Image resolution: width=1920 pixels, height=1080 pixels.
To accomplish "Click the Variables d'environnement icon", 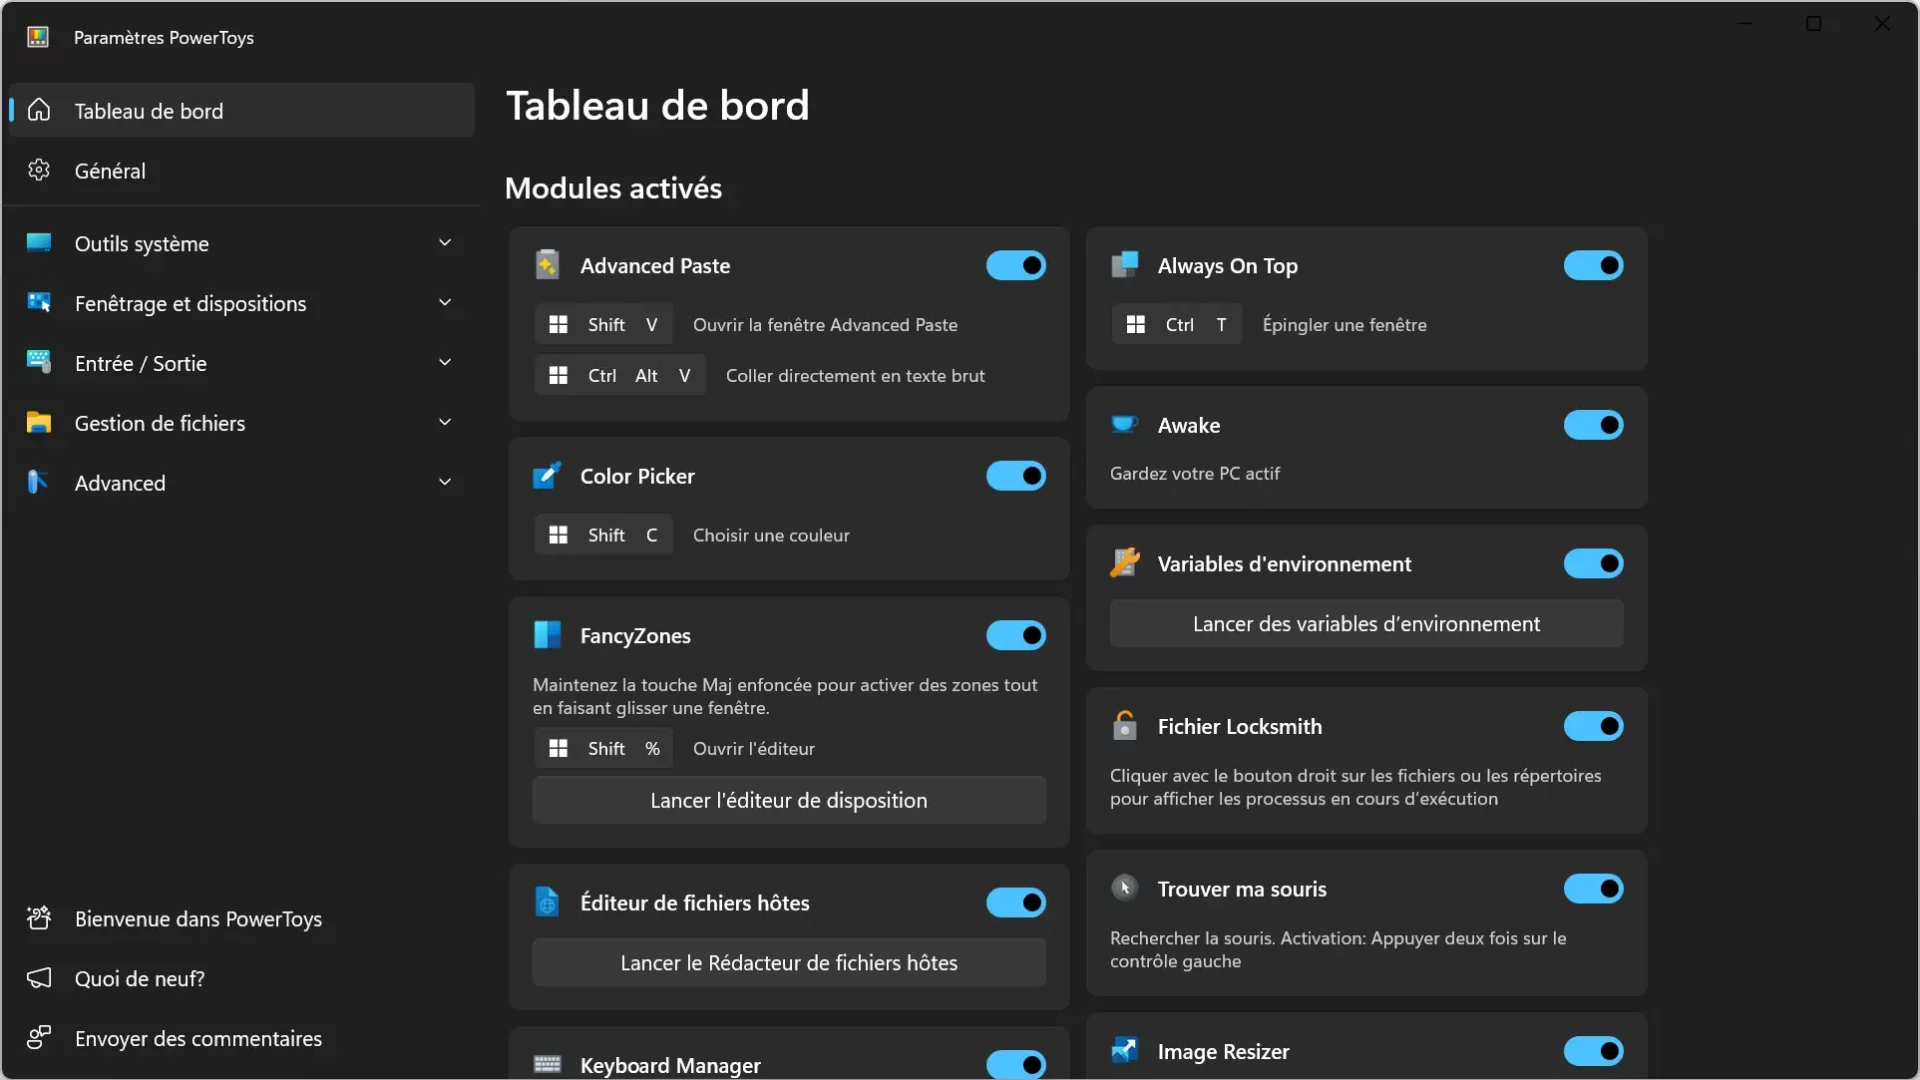I will [x=1125, y=563].
